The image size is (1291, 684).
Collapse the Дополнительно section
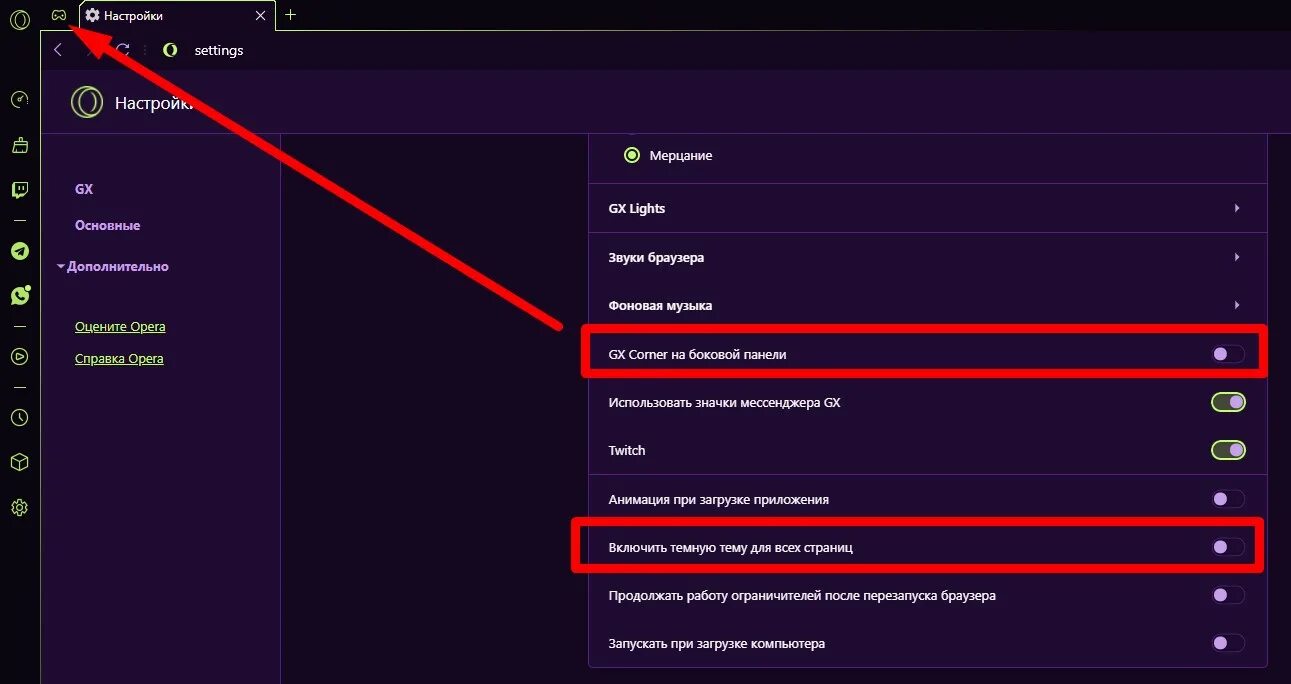[113, 267]
